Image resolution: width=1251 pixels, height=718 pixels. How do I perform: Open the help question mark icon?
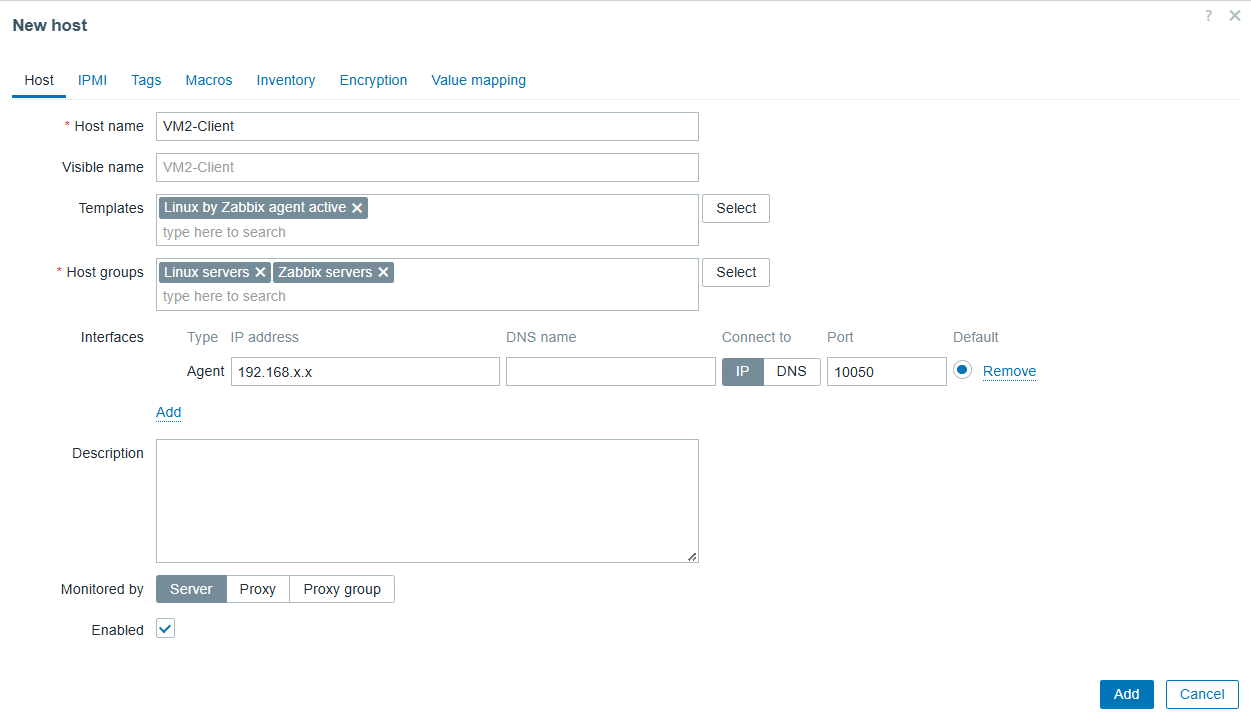[x=1208, y=16]
